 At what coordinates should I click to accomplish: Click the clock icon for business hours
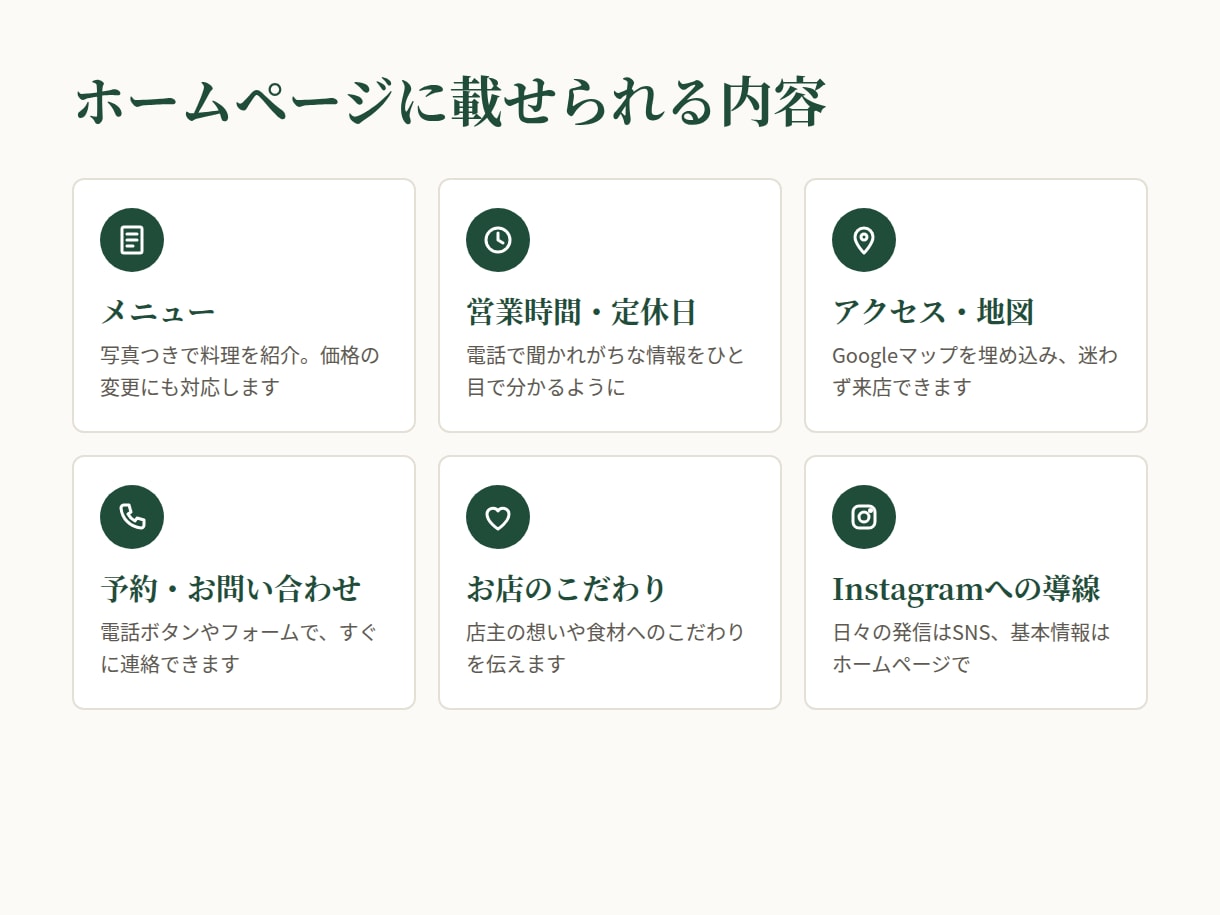click(498, 240)
